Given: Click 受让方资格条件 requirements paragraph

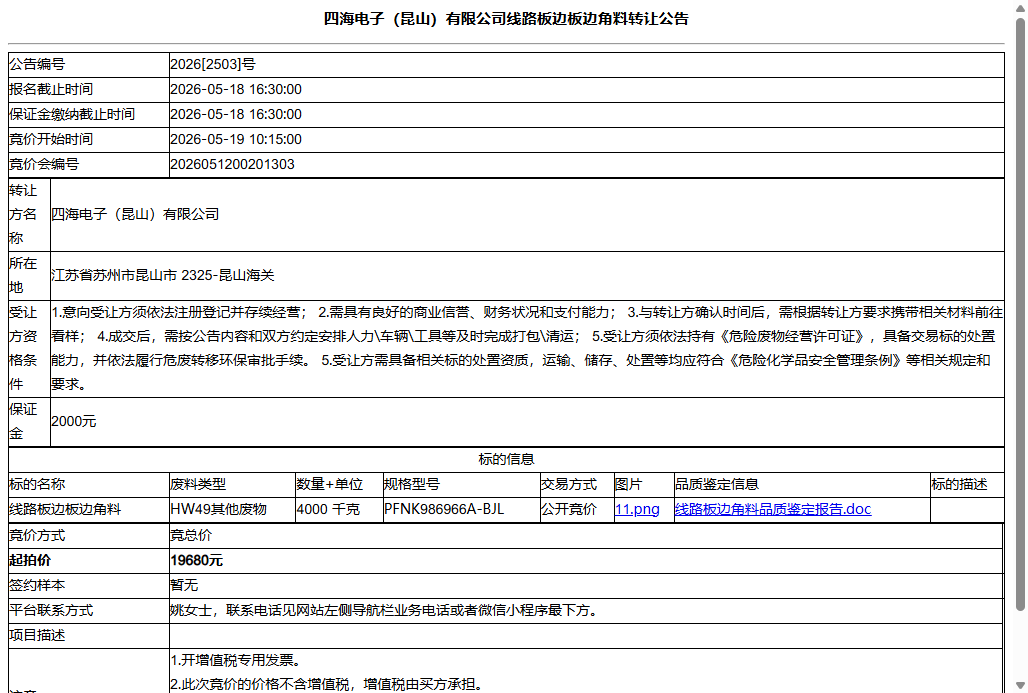Looking at the screenshot, I should pyautogui.click(x=527, y=348).
